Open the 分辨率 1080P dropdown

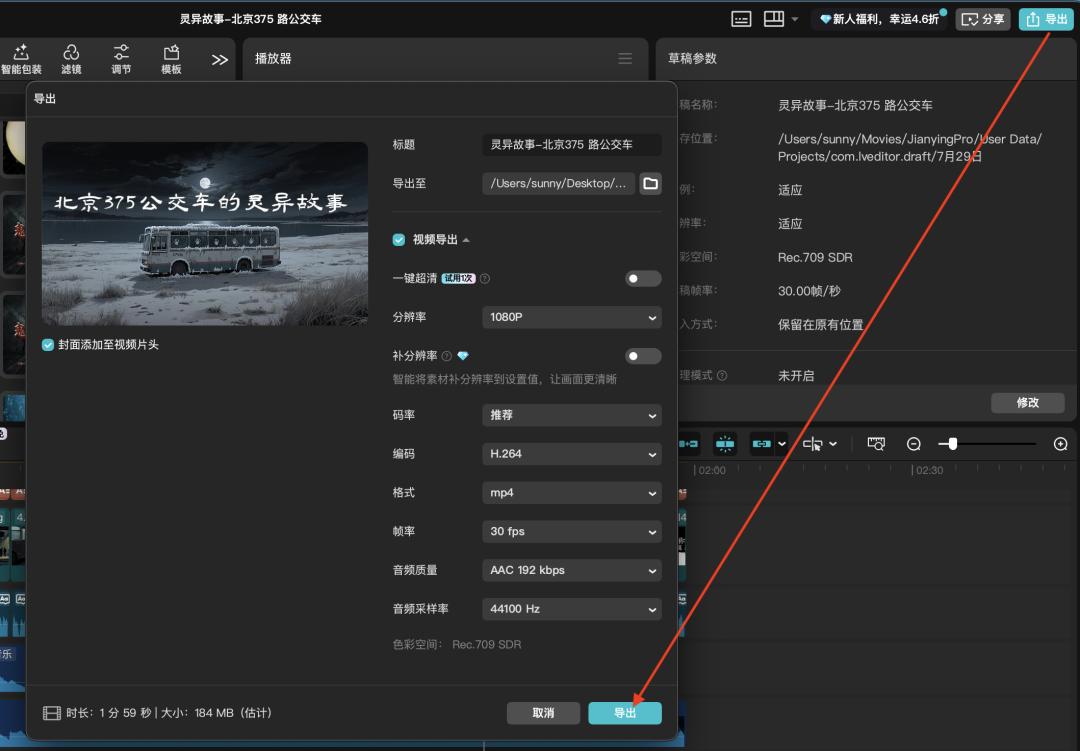(571, 317)
